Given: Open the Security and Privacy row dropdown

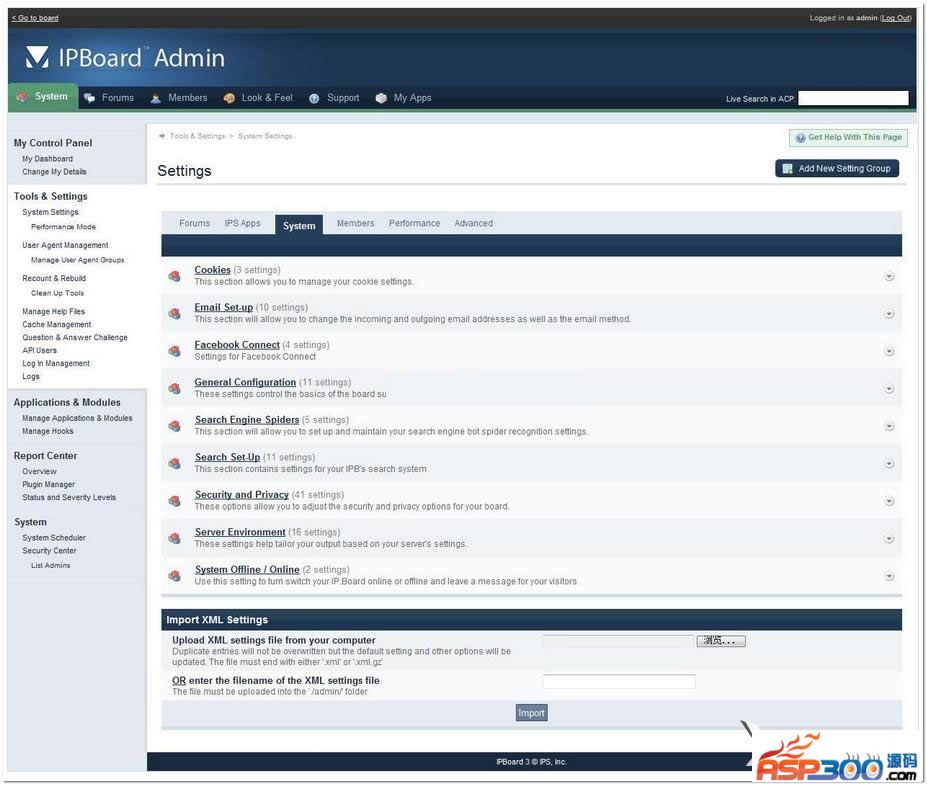Looking at the screenshot, I should tap(889, 501).
